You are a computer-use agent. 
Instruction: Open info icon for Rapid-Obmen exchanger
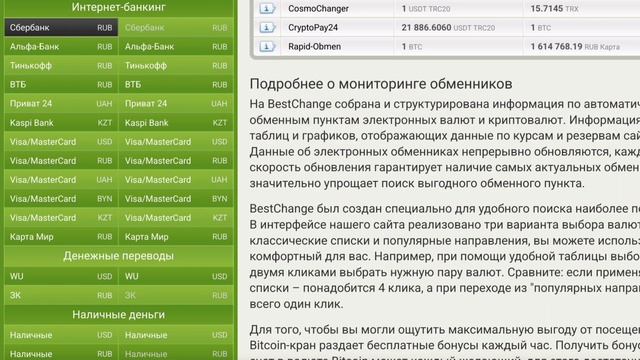pos(267,47)
